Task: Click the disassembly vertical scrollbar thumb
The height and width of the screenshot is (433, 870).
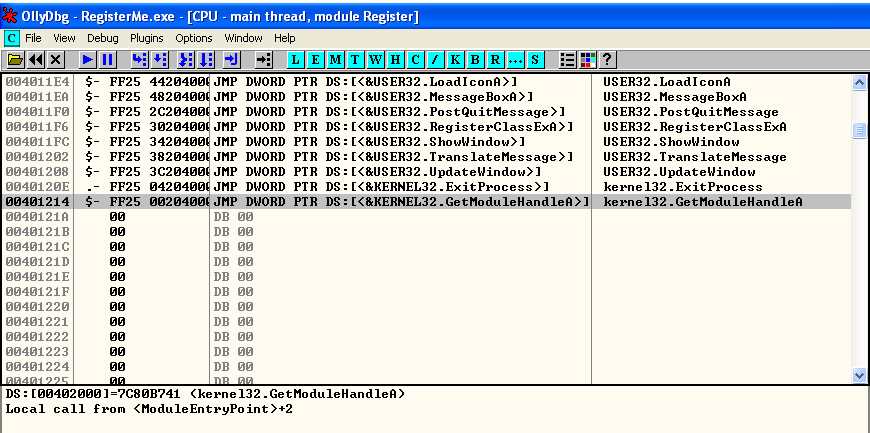Action: (859, 130)
